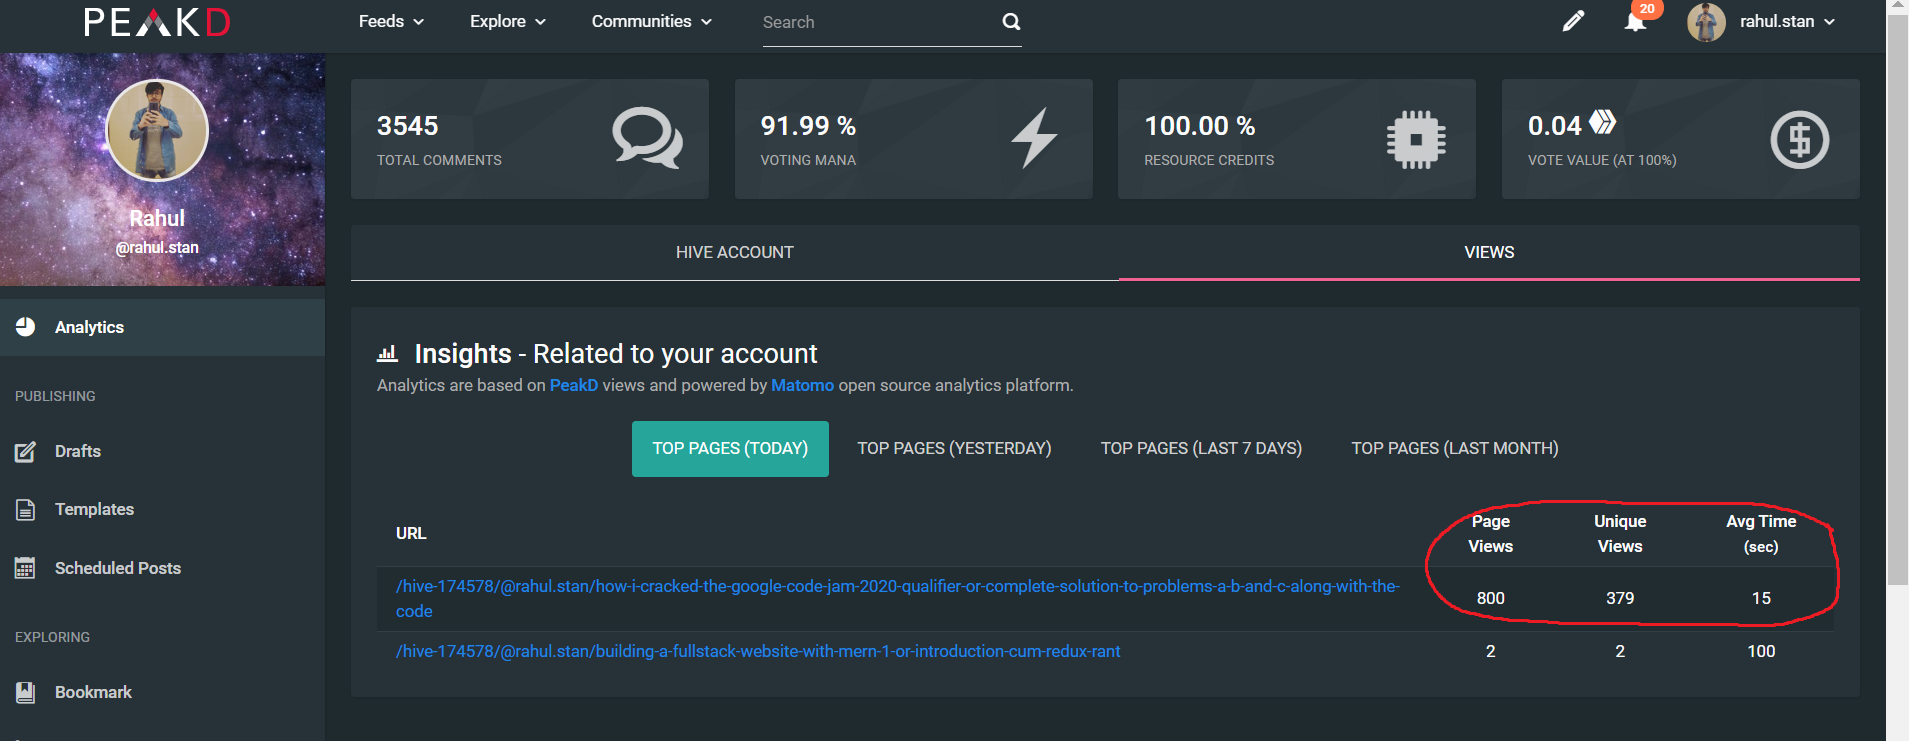Click the total comments speech bubbles icon
The width and height of the screenshot is (1909, 741).
tap(647, 138)
